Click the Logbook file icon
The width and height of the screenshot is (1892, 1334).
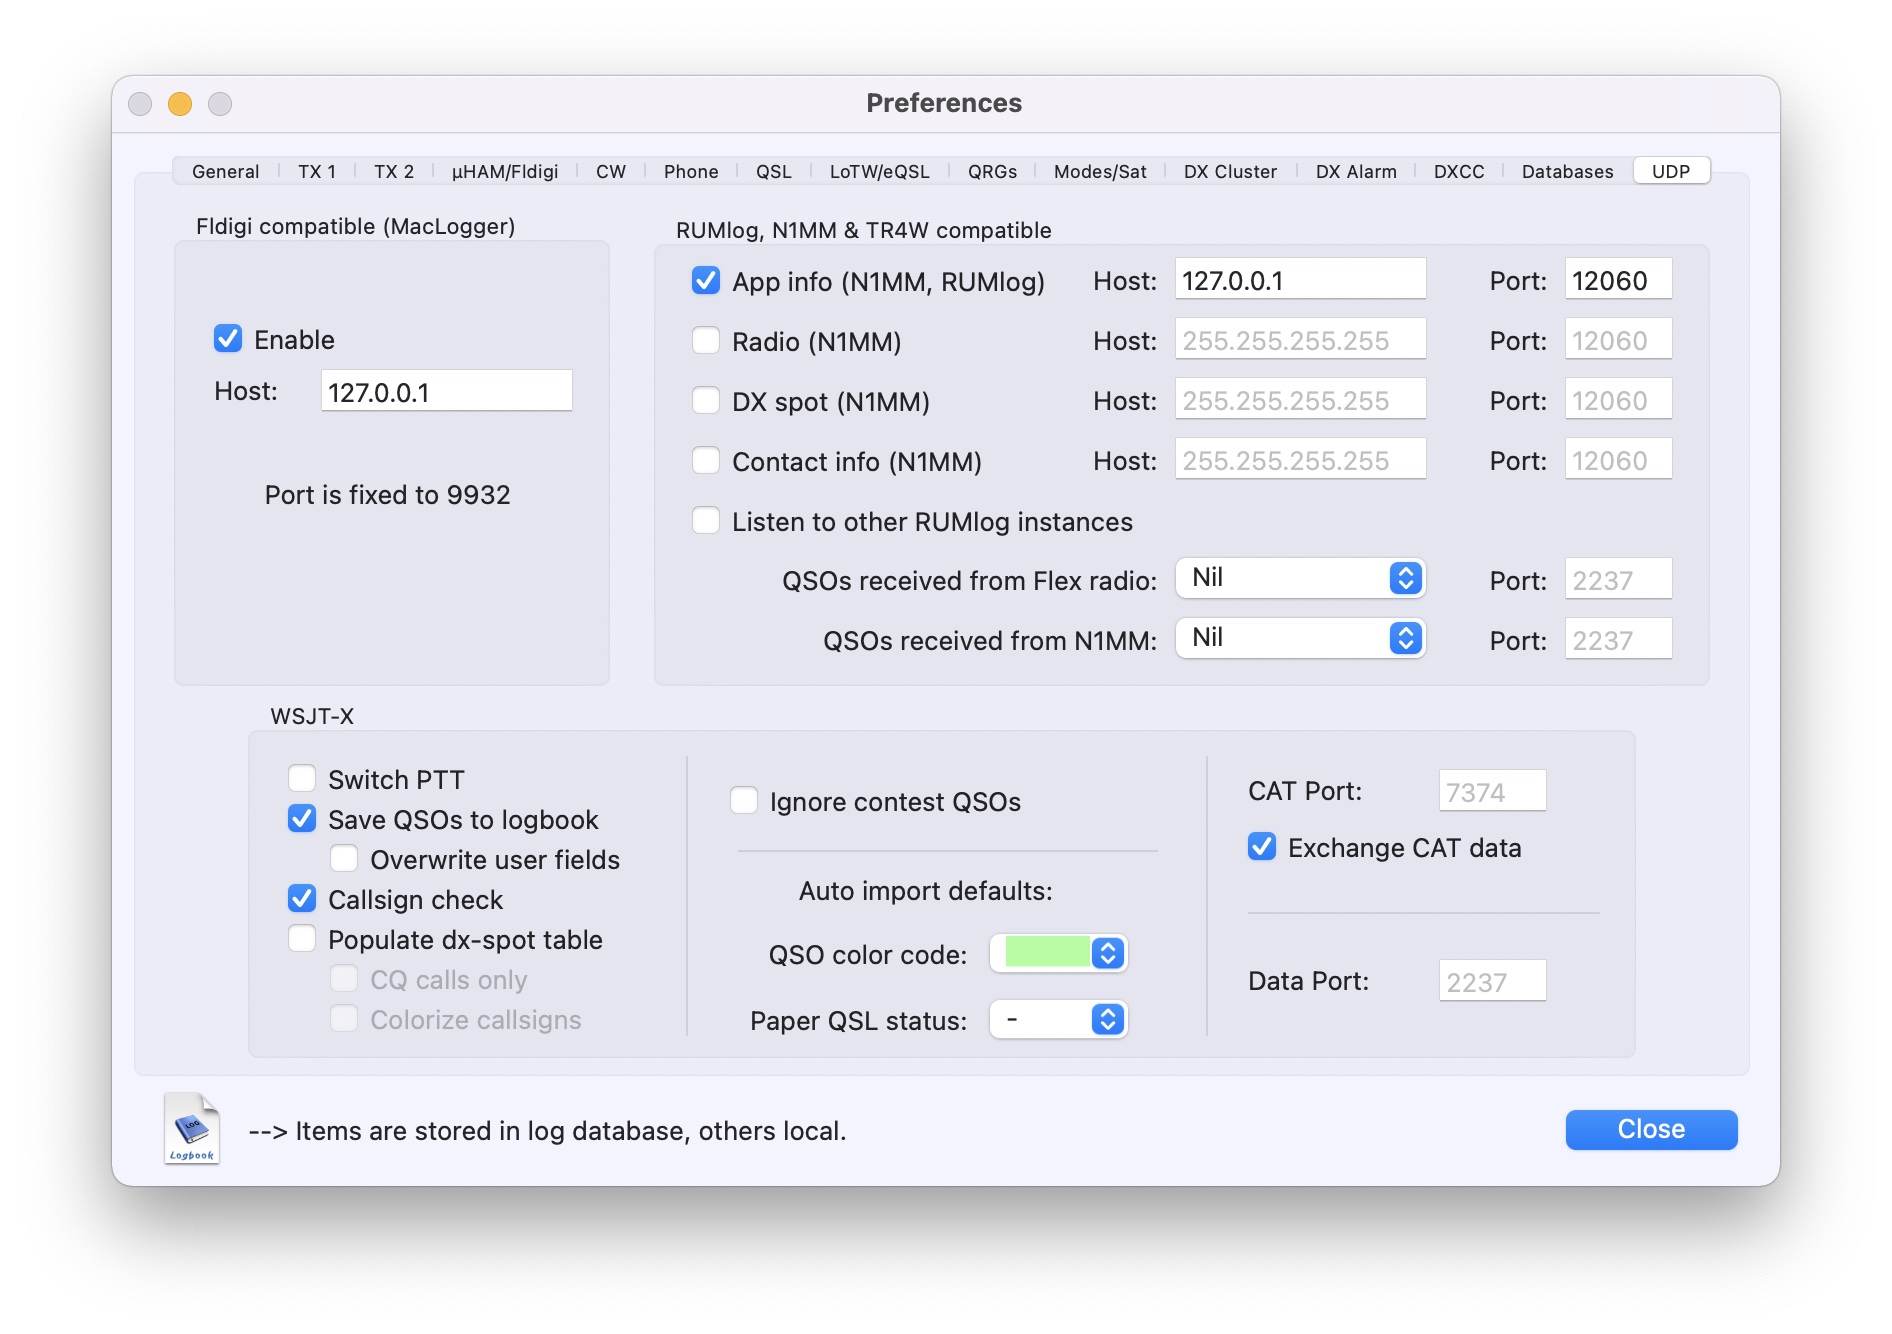pos(191,1129)
